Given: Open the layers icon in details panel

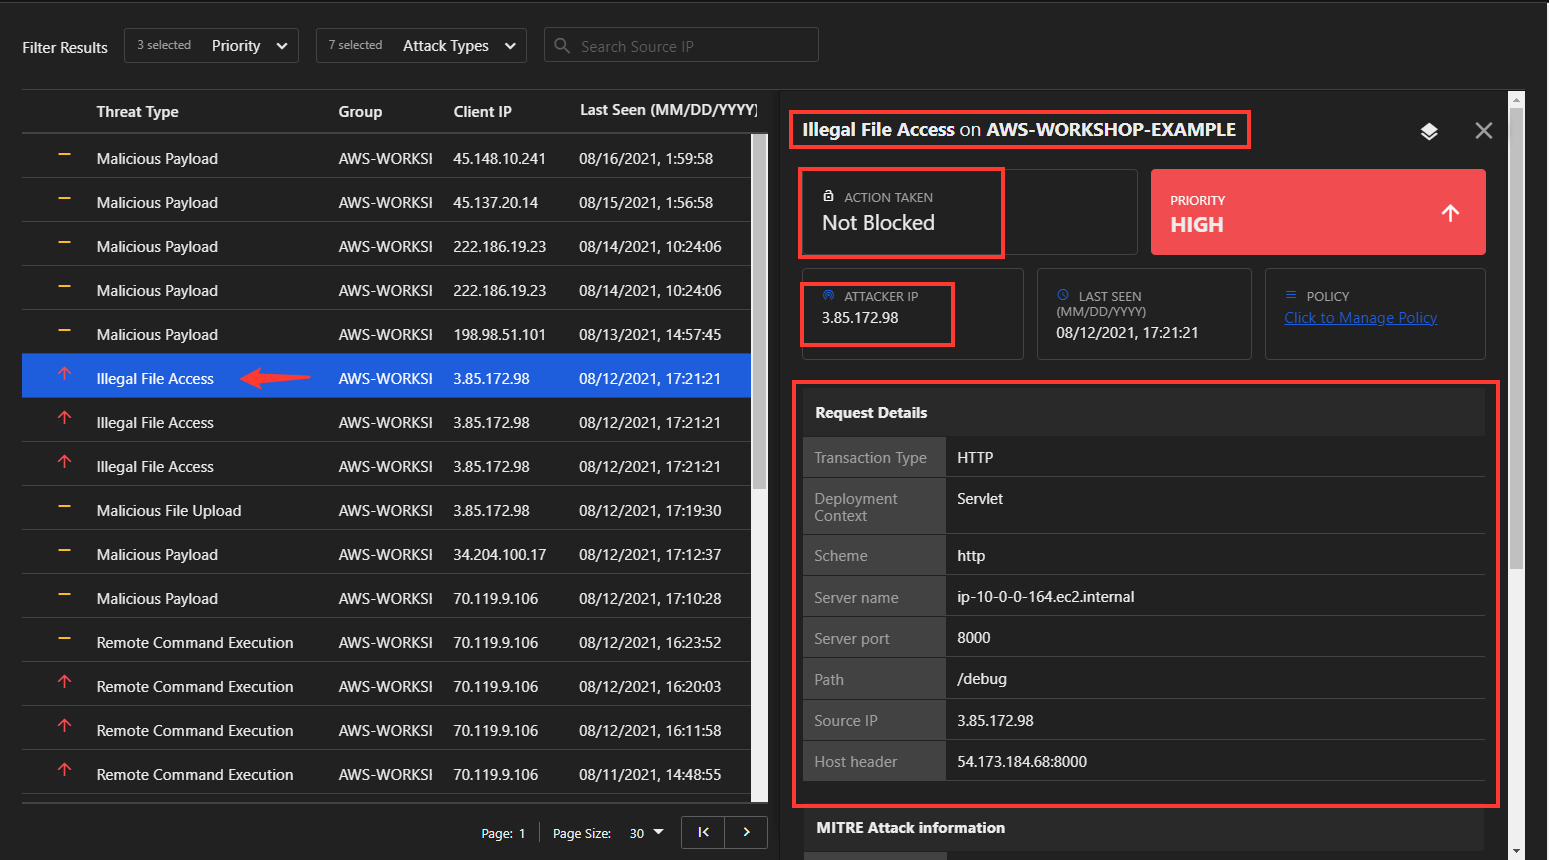Looking at the screenshot, I should coord(1429,131).
